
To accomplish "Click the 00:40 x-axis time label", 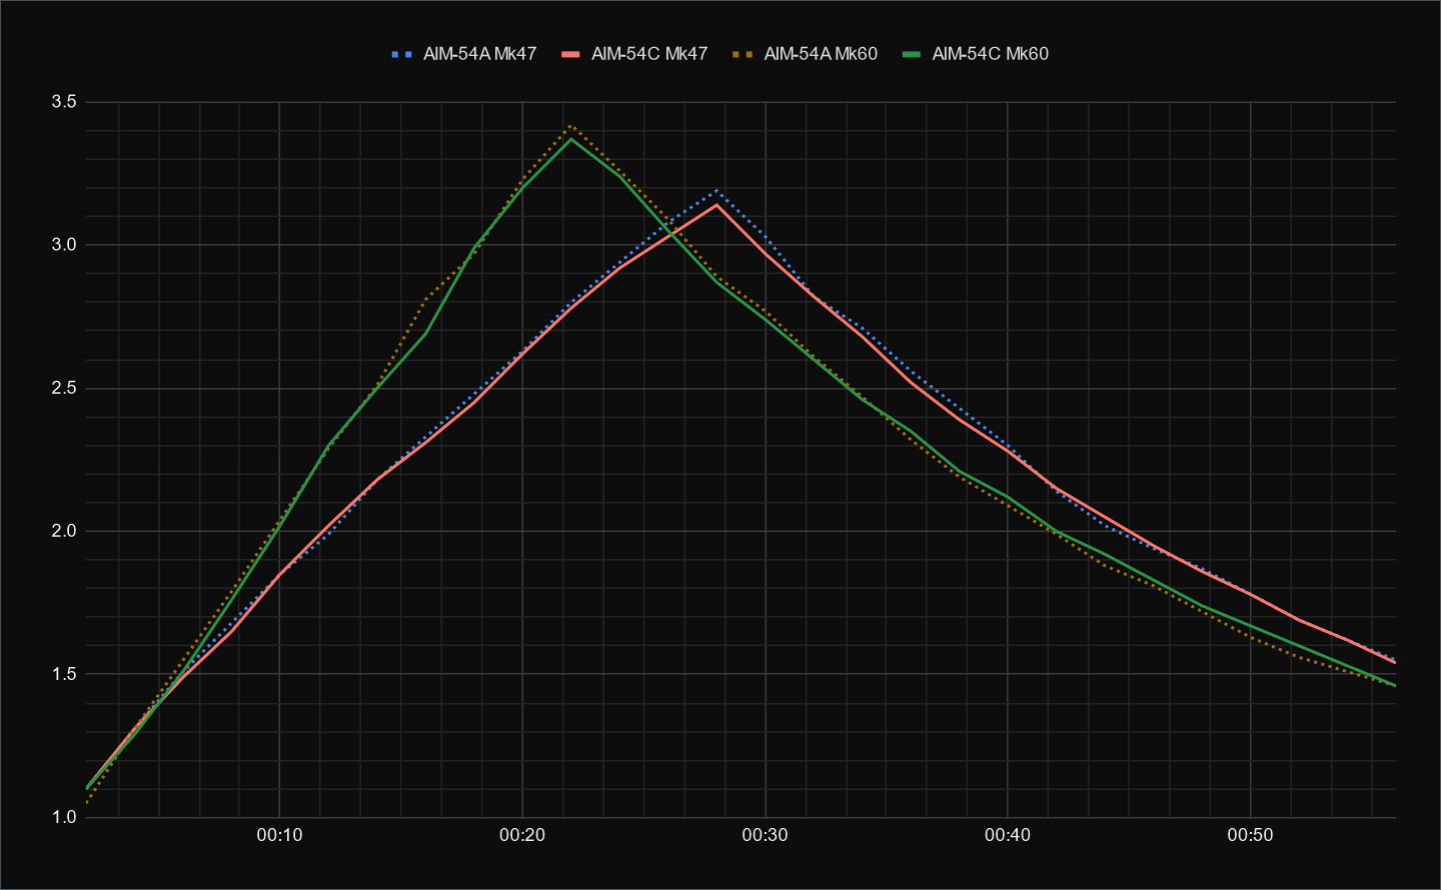I will (x=1007, y=835).
